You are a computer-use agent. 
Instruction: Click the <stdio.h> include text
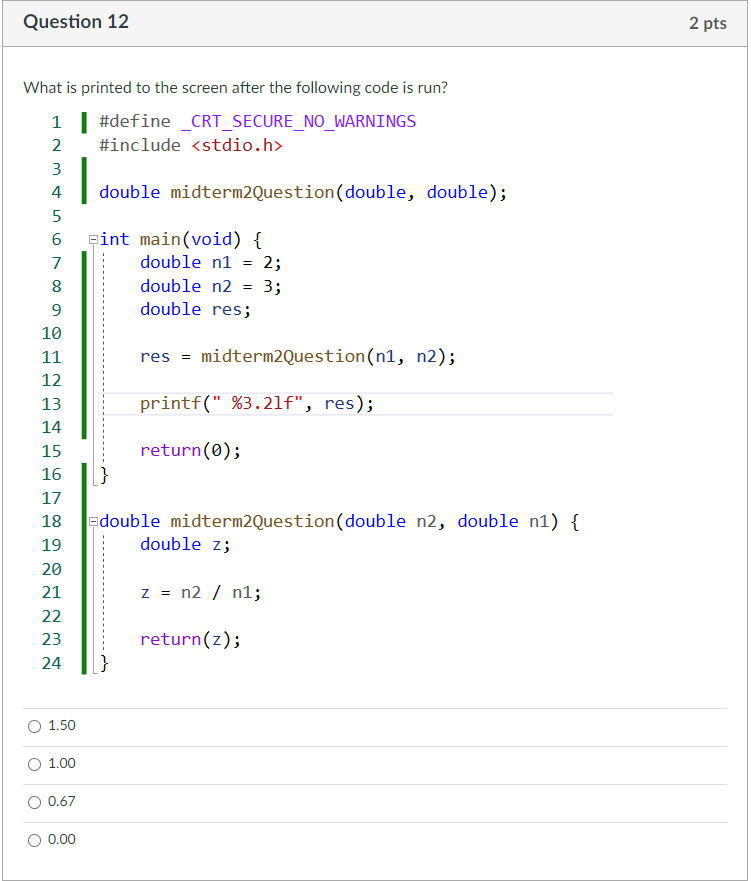click(x=236, y=146)
